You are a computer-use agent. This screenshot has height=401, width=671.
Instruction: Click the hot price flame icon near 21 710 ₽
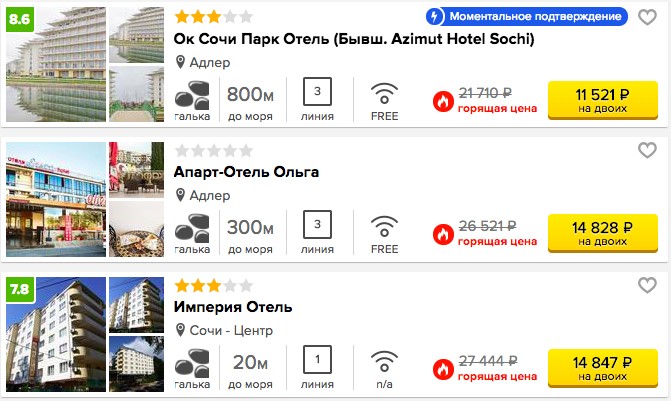click(x=443, y=101)
